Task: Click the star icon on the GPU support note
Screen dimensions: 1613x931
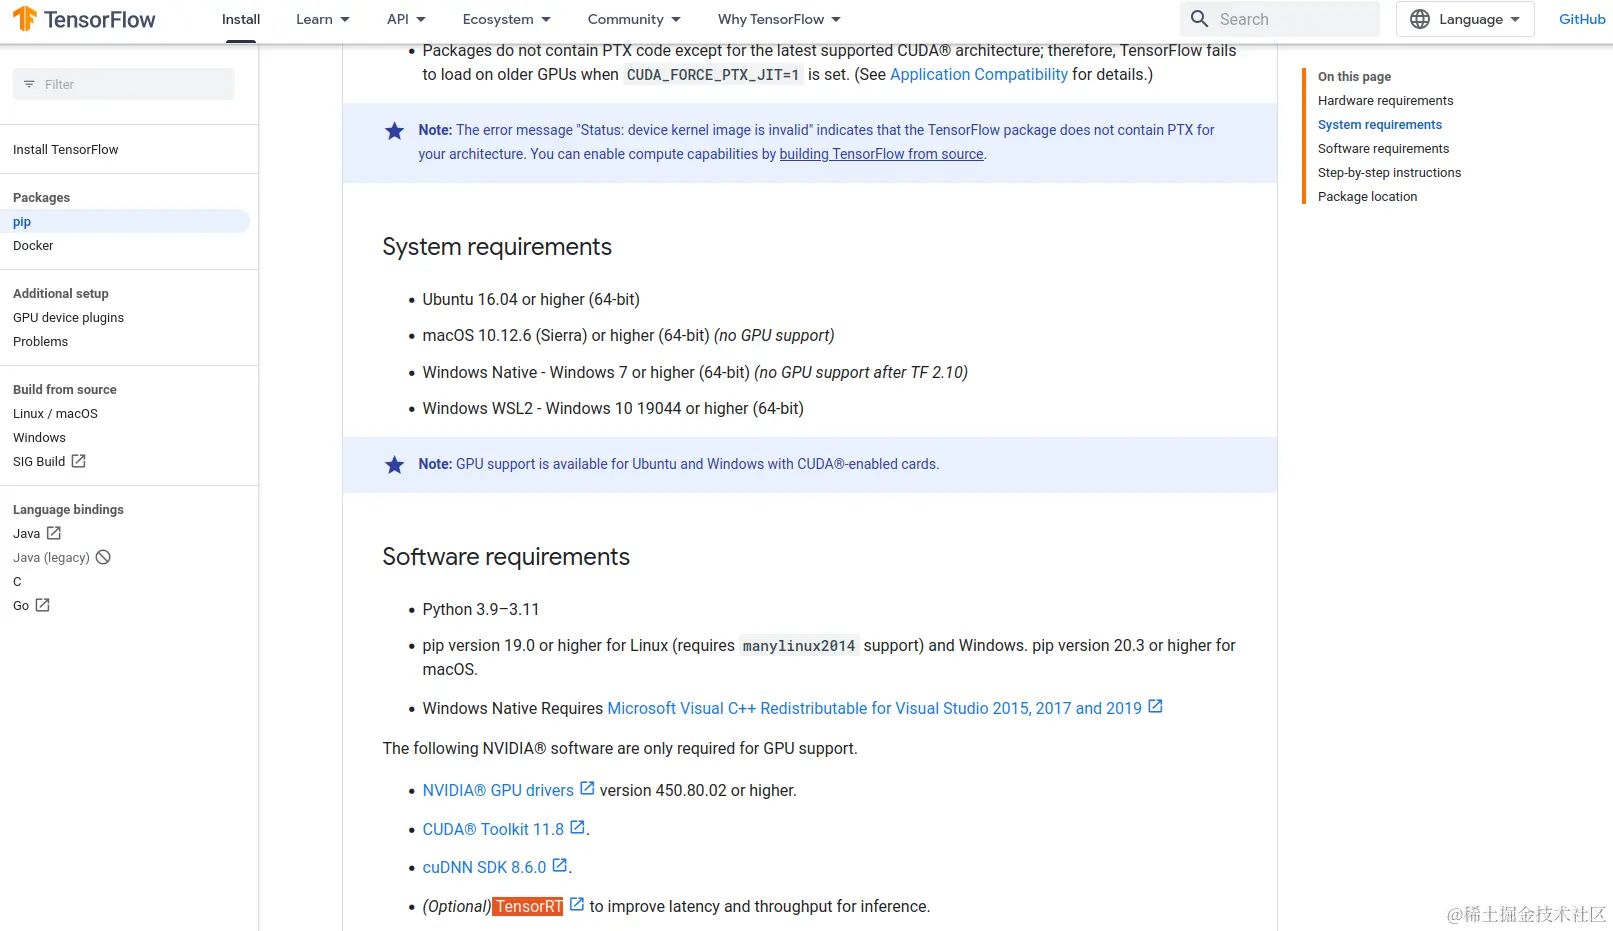Action: [394, 465]
